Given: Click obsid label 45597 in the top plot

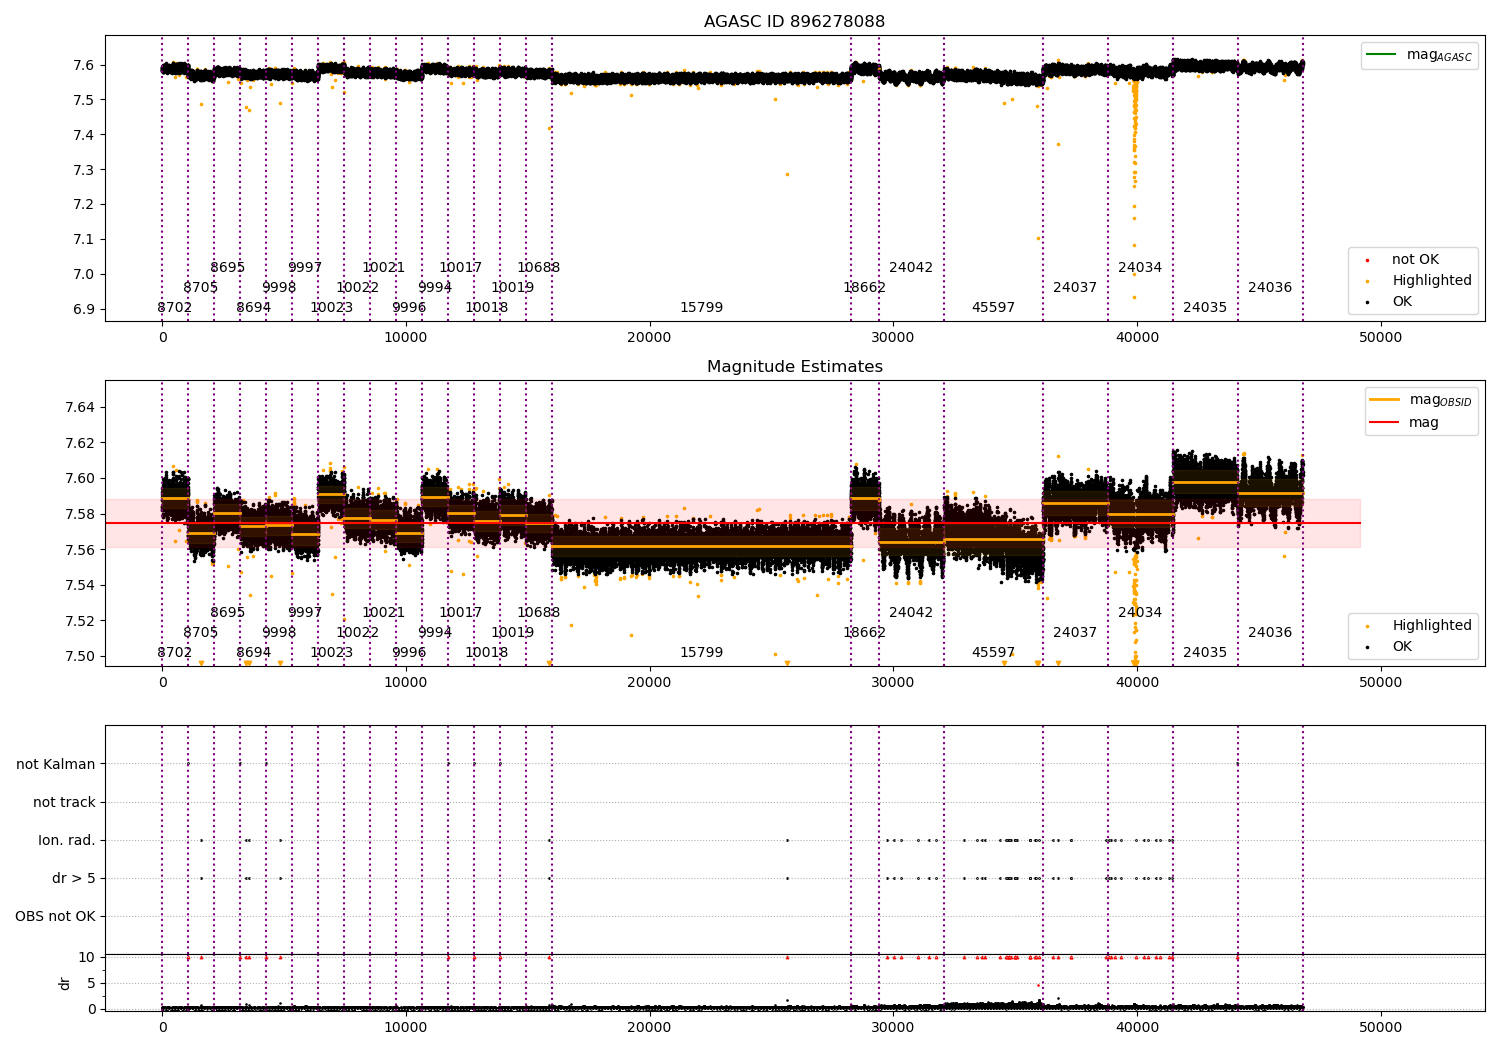Looking at the screenshot, I should point(994,308).
